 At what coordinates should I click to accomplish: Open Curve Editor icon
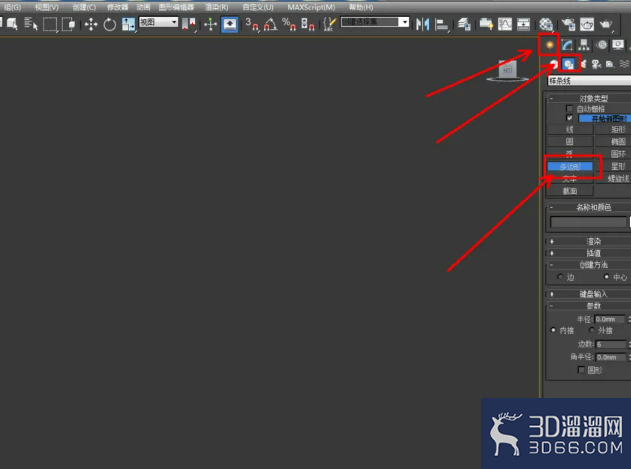coord(505,24)
